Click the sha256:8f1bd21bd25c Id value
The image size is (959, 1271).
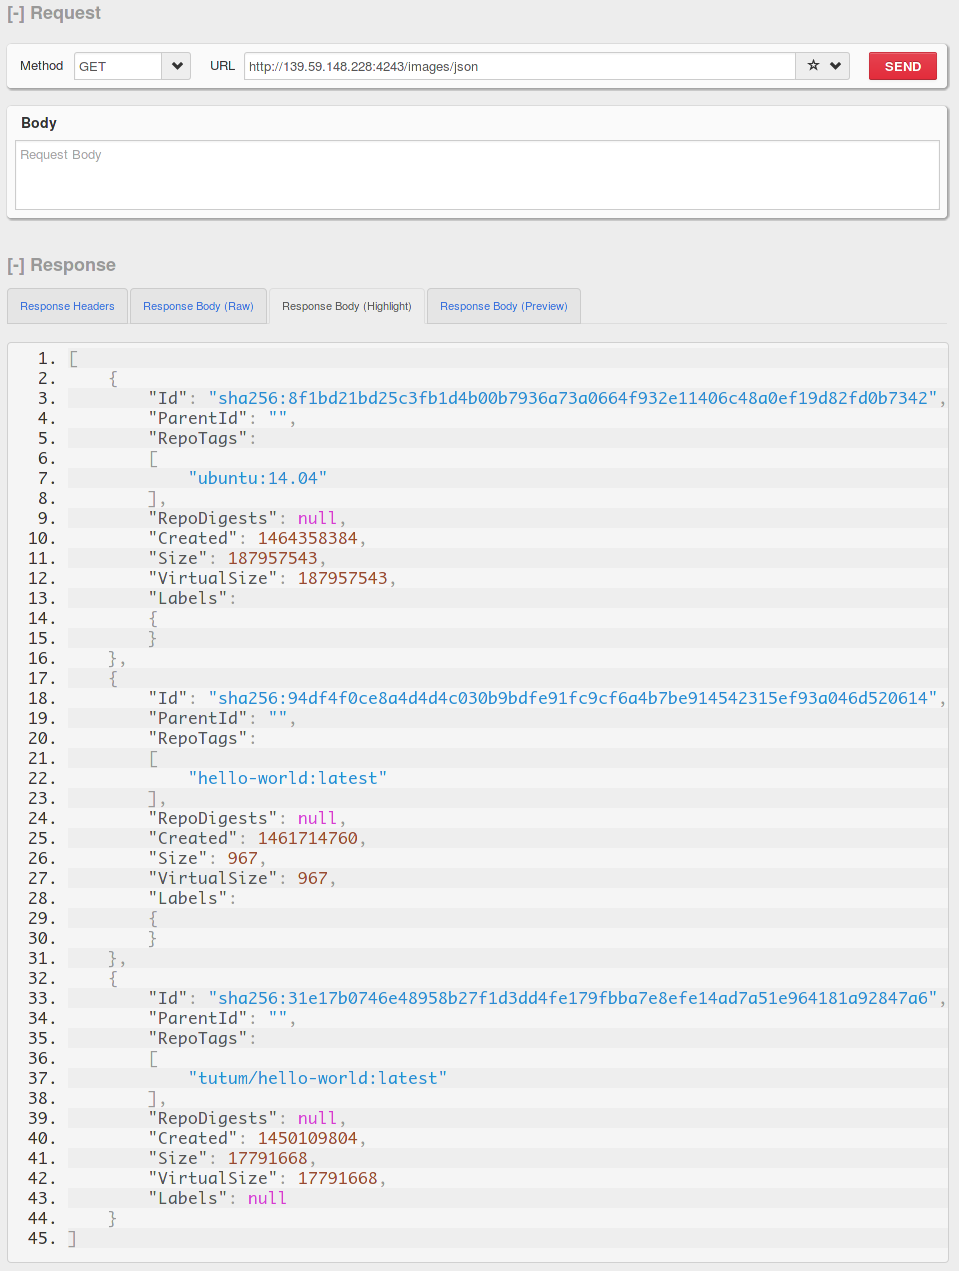[573, 398]
